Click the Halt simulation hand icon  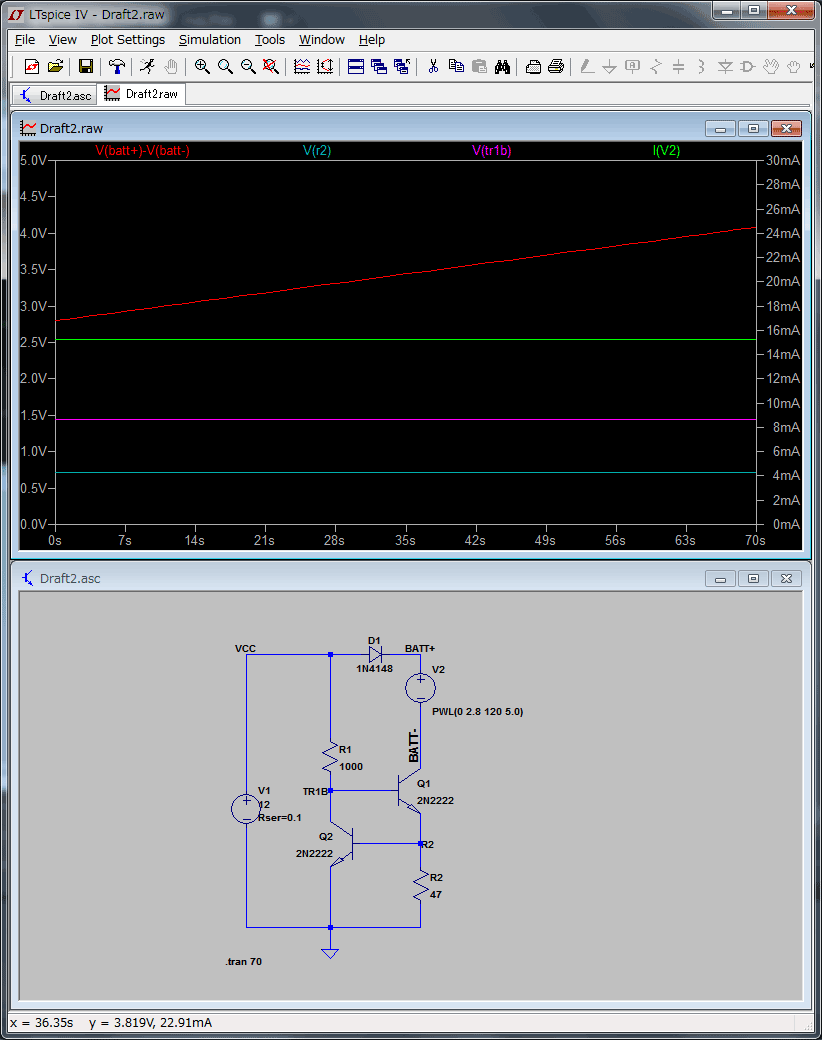pyautogui.click(x=171, y=66)
